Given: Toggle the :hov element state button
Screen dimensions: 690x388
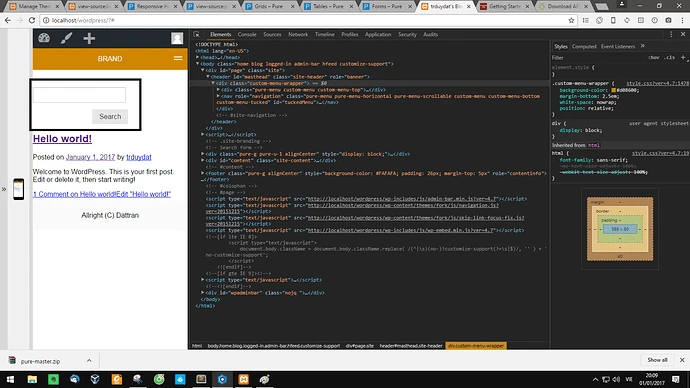Looking at the screenshot, I should click(653, 58).
